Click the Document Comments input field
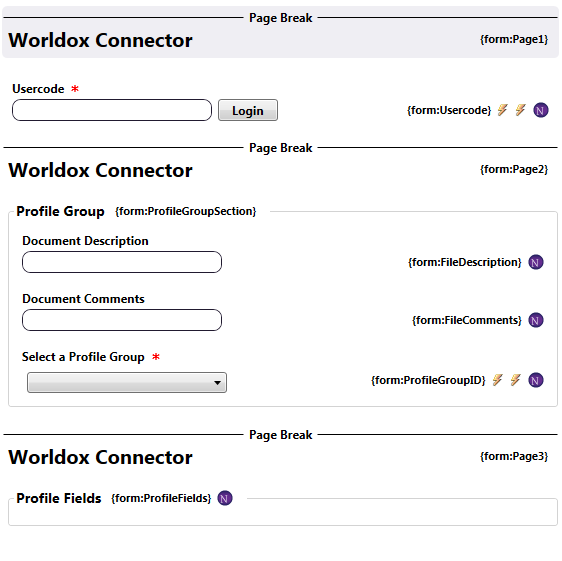Viewport: 562px width, 561px height. [x=122, y=320]
